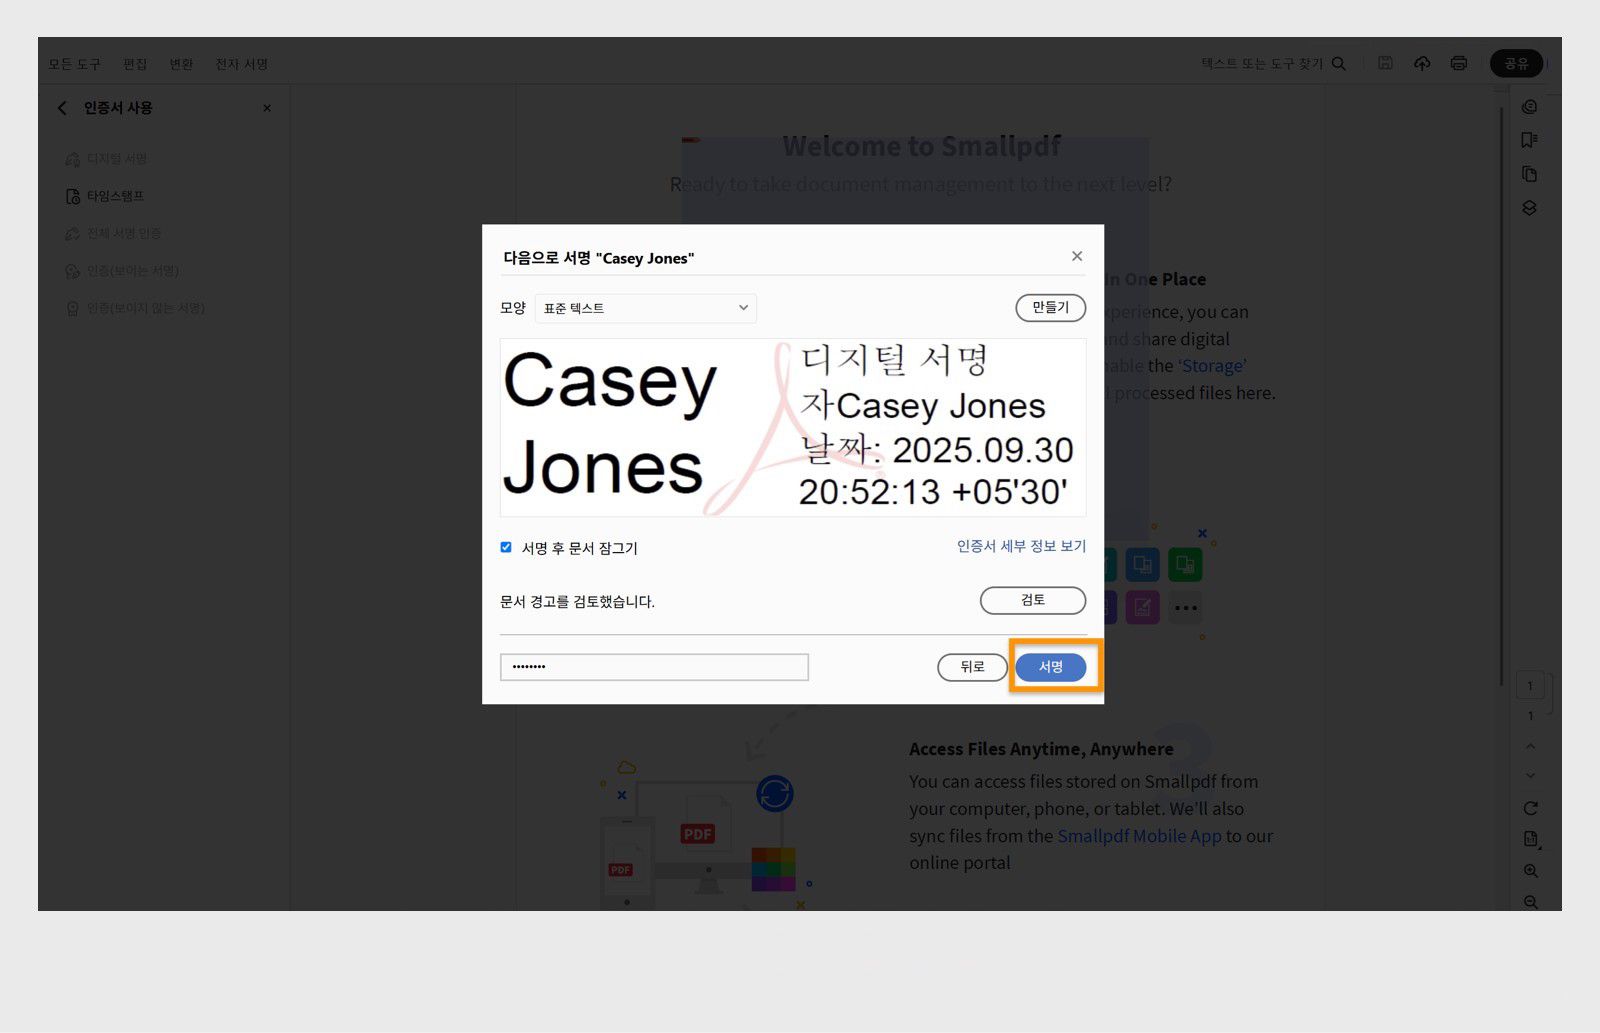Open the page thumbnails panel icon
The width and height of the screenshot is (1600, 1033).
click(x=1529, y=174)
